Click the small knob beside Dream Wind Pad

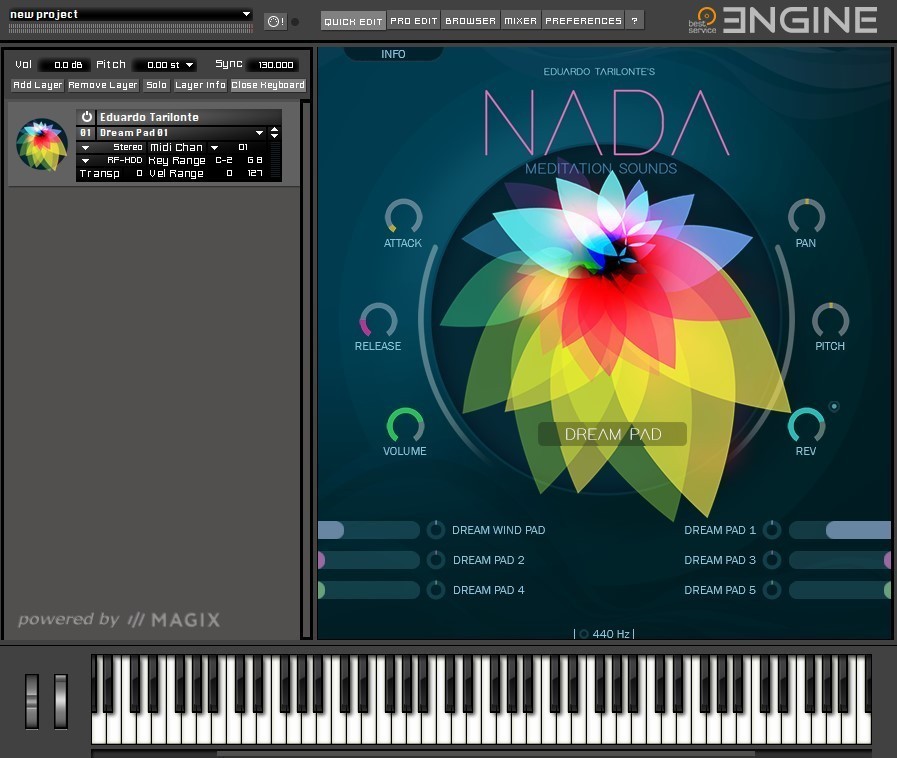point(436,530)
